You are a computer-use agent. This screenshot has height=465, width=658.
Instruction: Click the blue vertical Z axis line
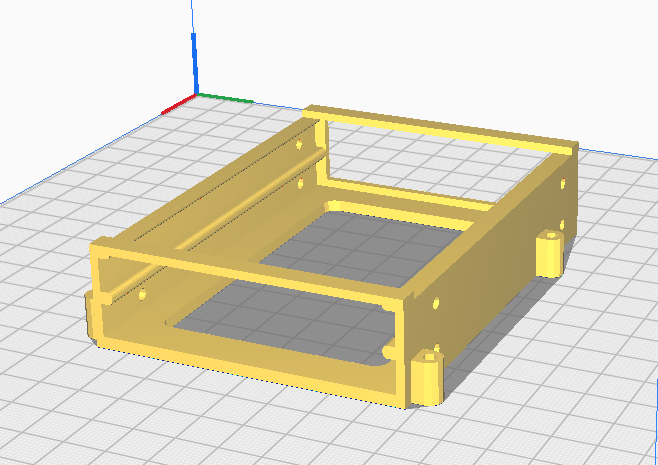194,47
